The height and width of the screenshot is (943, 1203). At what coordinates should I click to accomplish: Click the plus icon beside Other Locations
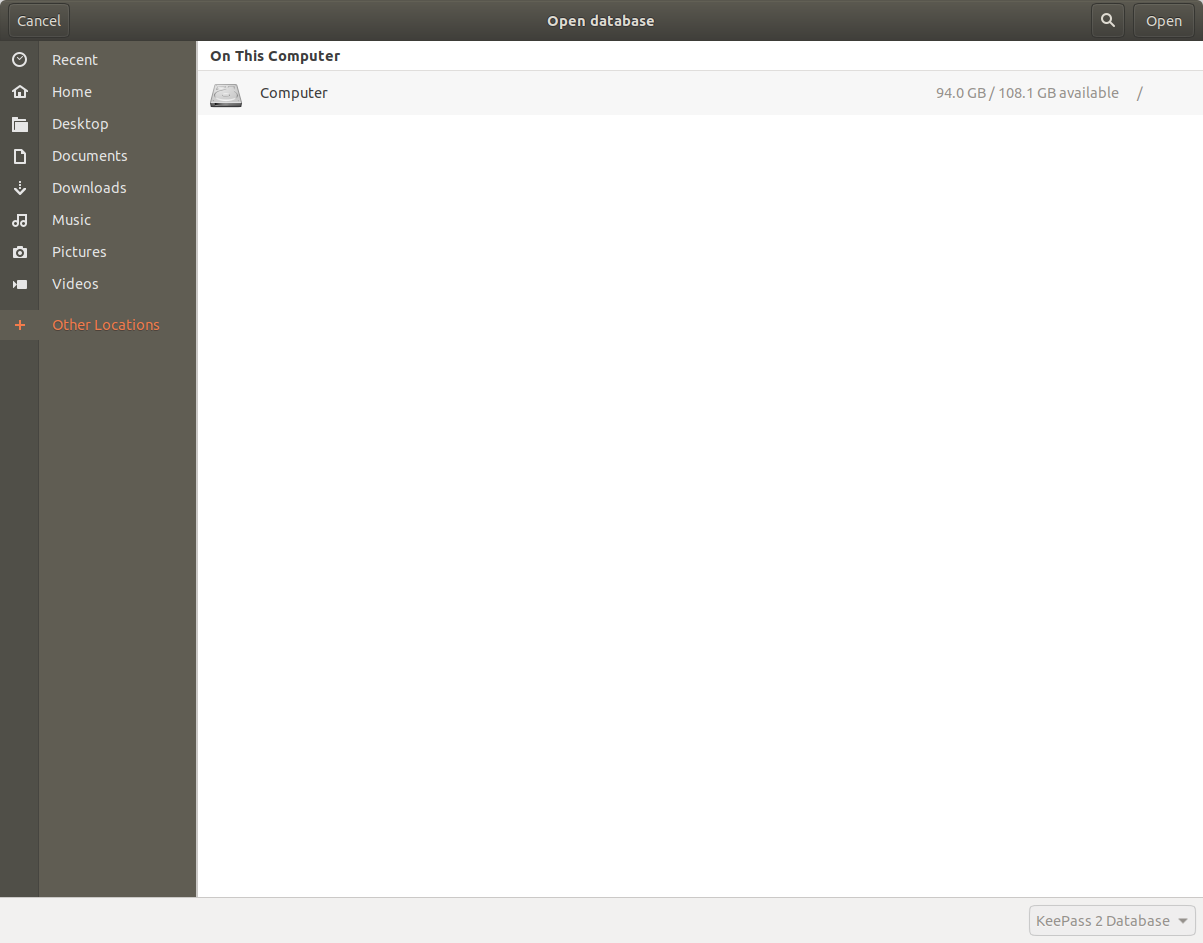pos(19,325)
